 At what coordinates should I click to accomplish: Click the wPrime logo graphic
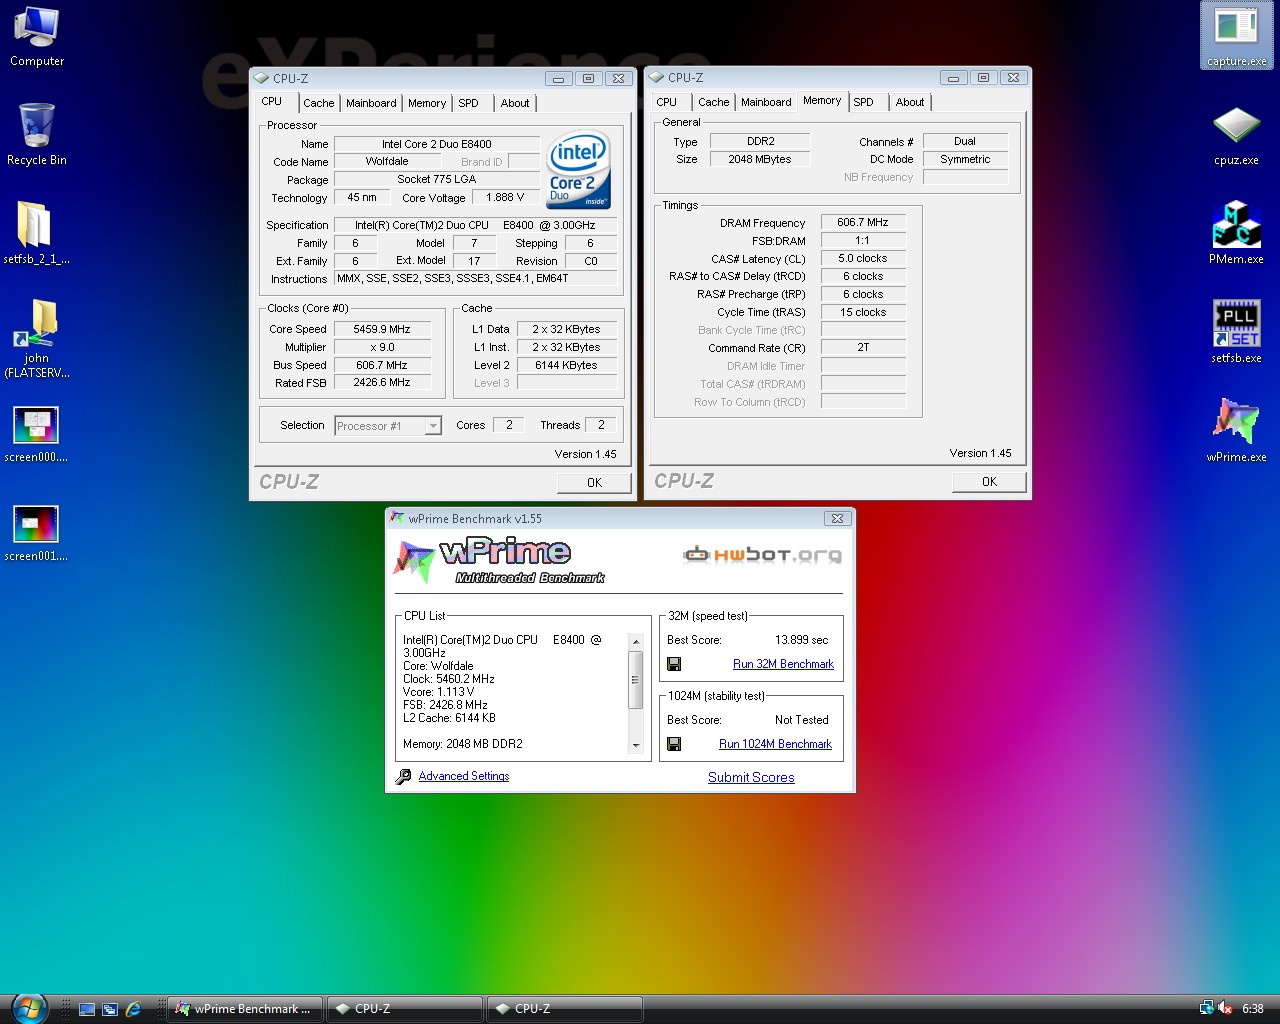tap(500, 560)
